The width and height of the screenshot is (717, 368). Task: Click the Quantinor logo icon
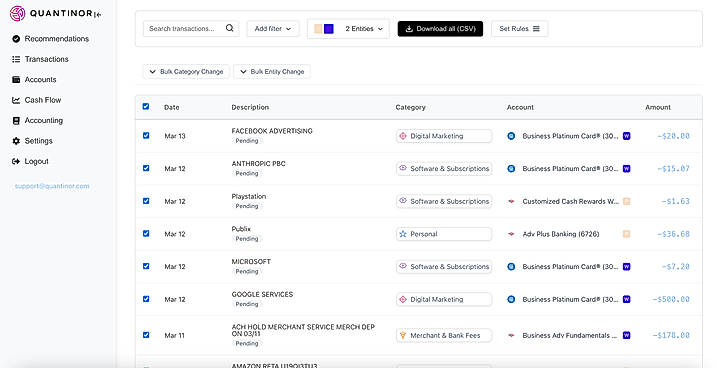coord(17,14)
